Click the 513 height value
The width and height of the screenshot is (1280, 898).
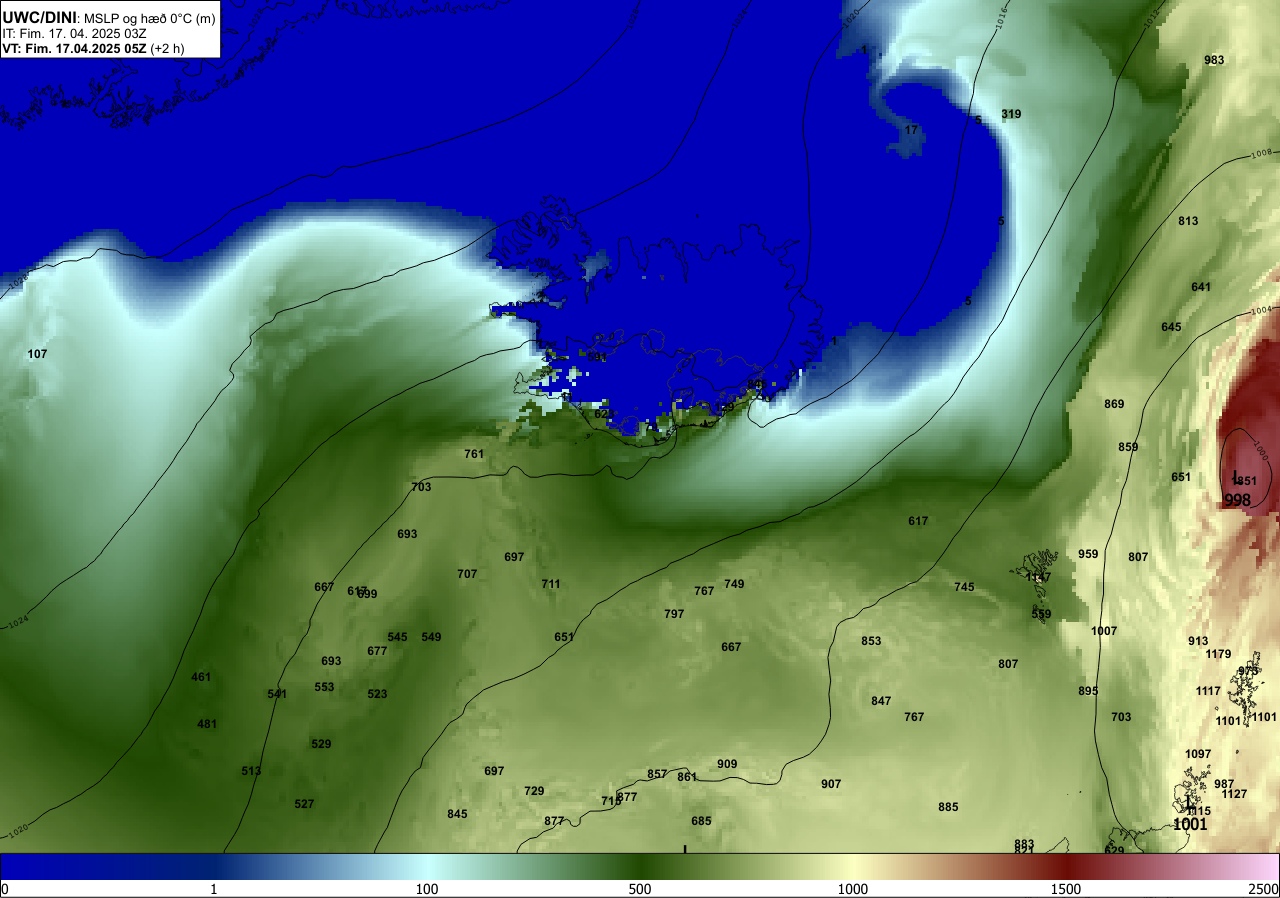251,771
